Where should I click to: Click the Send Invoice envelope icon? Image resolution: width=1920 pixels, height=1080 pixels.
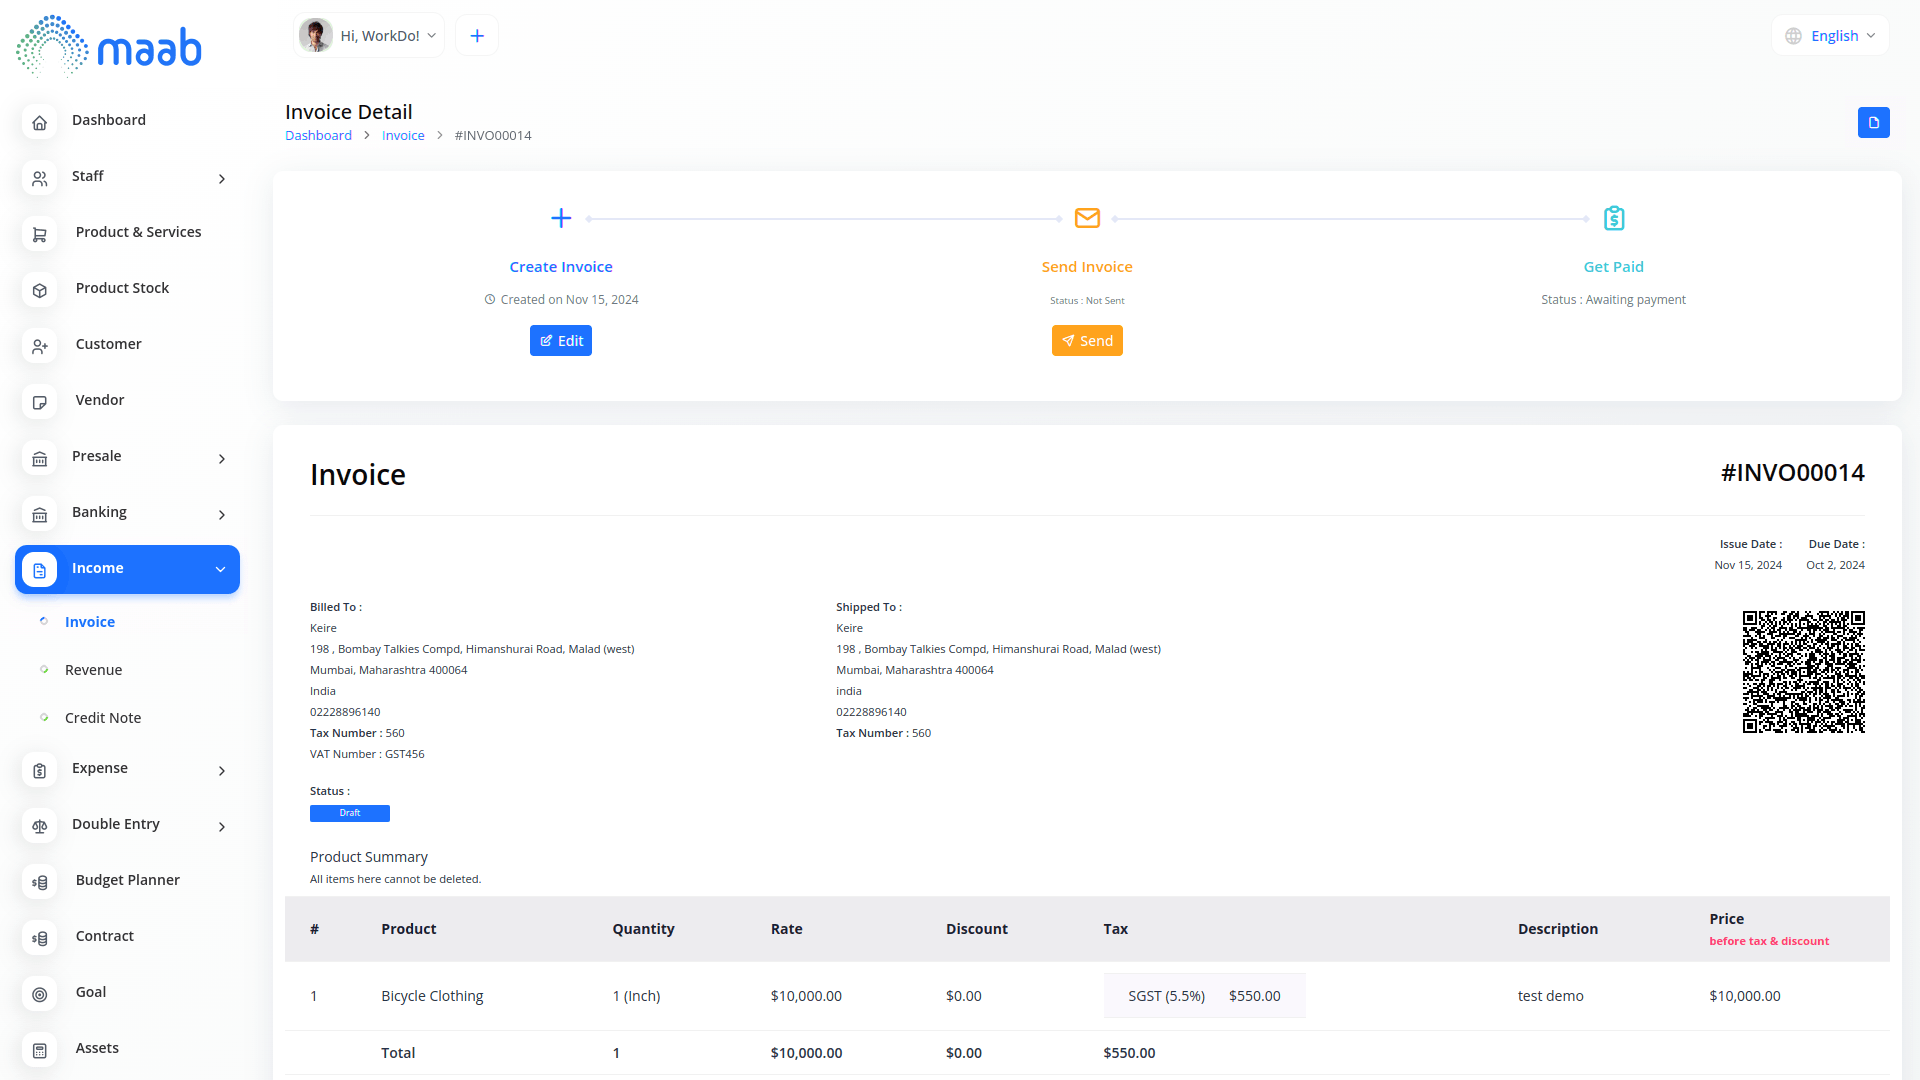1087,218
